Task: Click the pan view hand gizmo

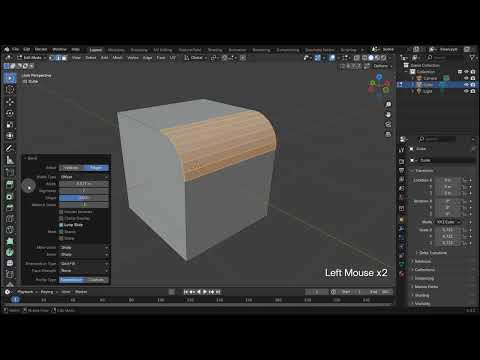Action: 388,114
